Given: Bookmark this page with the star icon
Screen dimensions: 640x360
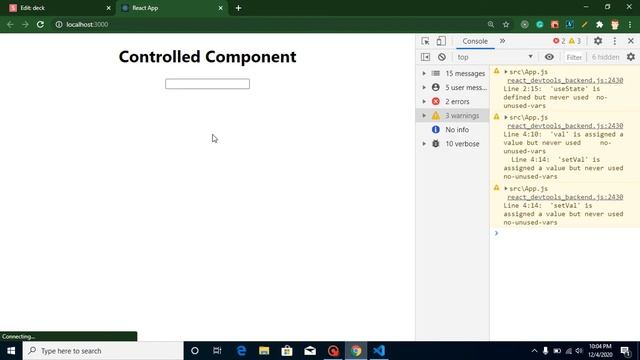Looking at the screenshot, I should coord(506,24).
